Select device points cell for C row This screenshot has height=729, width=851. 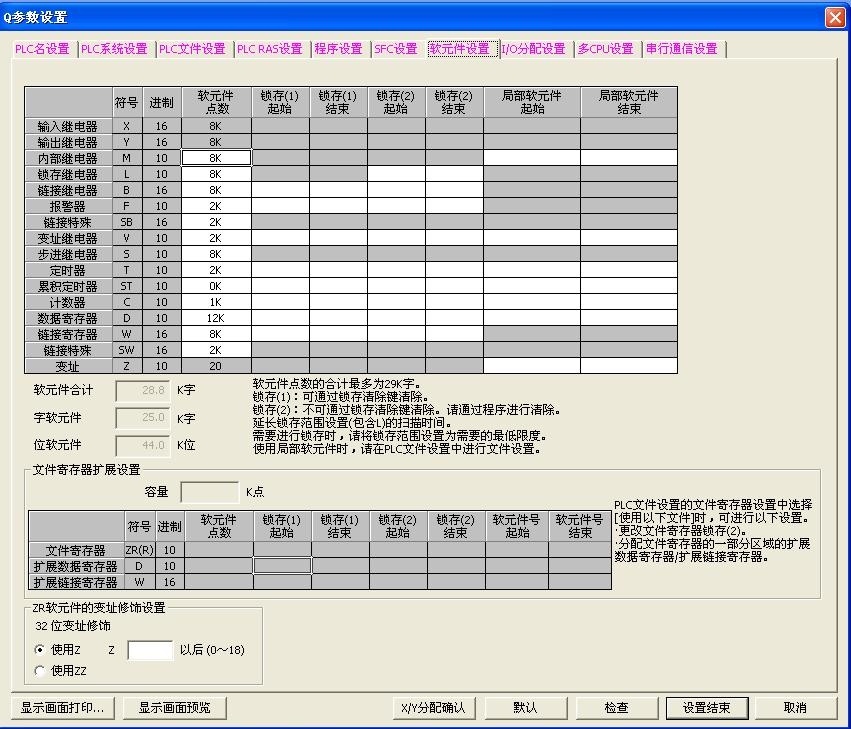pyautogui.click(x=217, y=302)
